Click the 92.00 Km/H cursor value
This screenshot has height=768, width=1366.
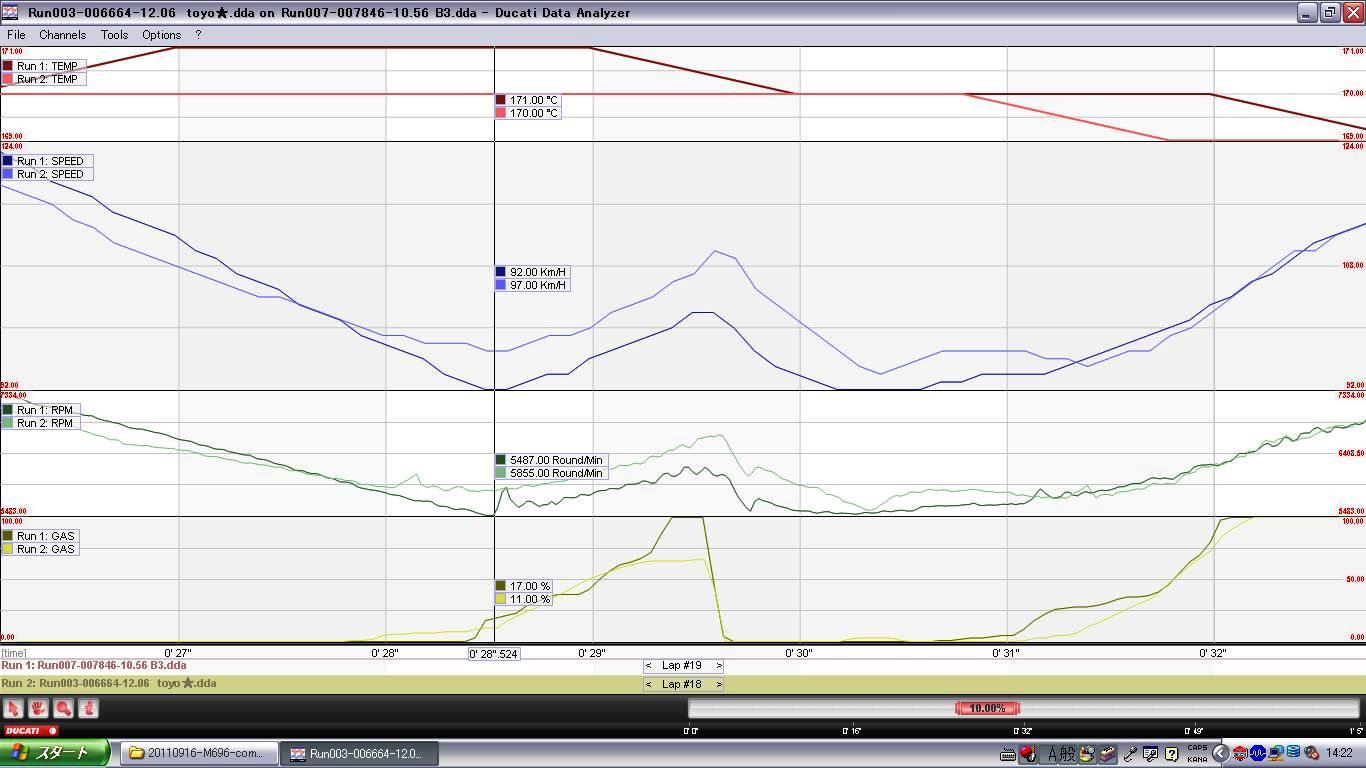tap(532, 272)
